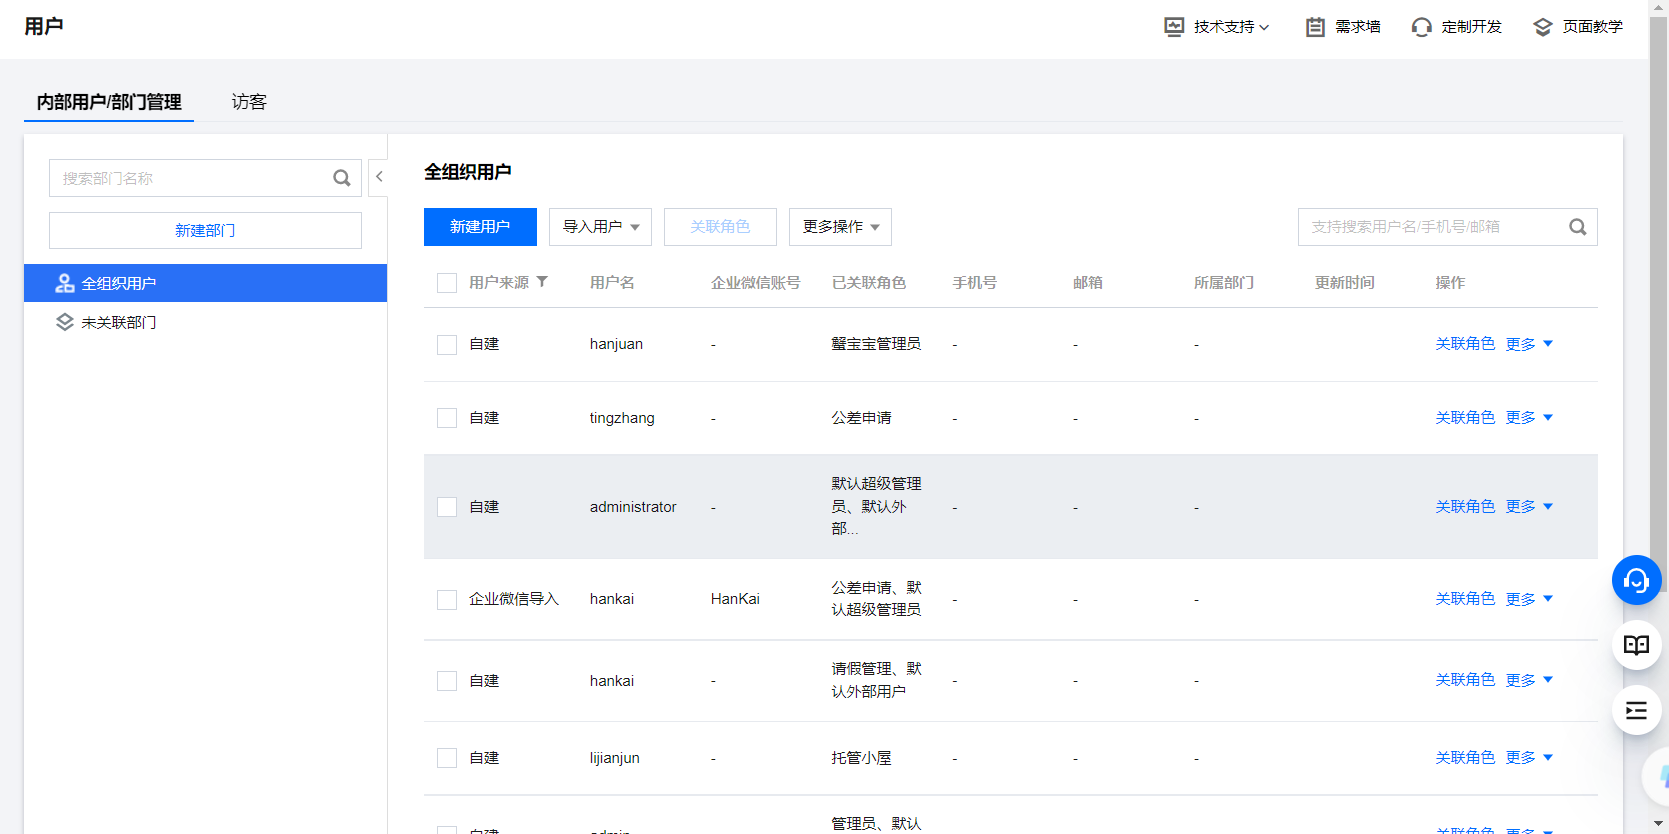Open the 技术支持 monitor icon

click(1174, 27)
